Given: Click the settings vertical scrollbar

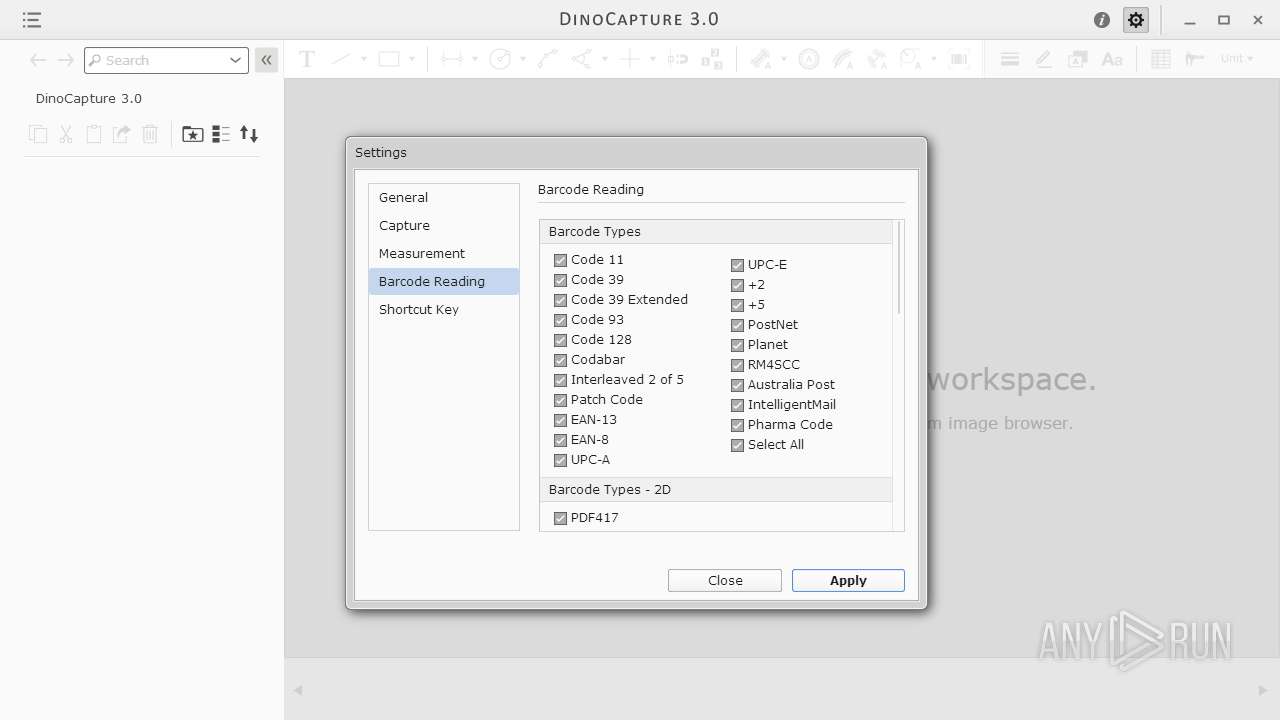Looking at the screenshot, I should [899, 268].
